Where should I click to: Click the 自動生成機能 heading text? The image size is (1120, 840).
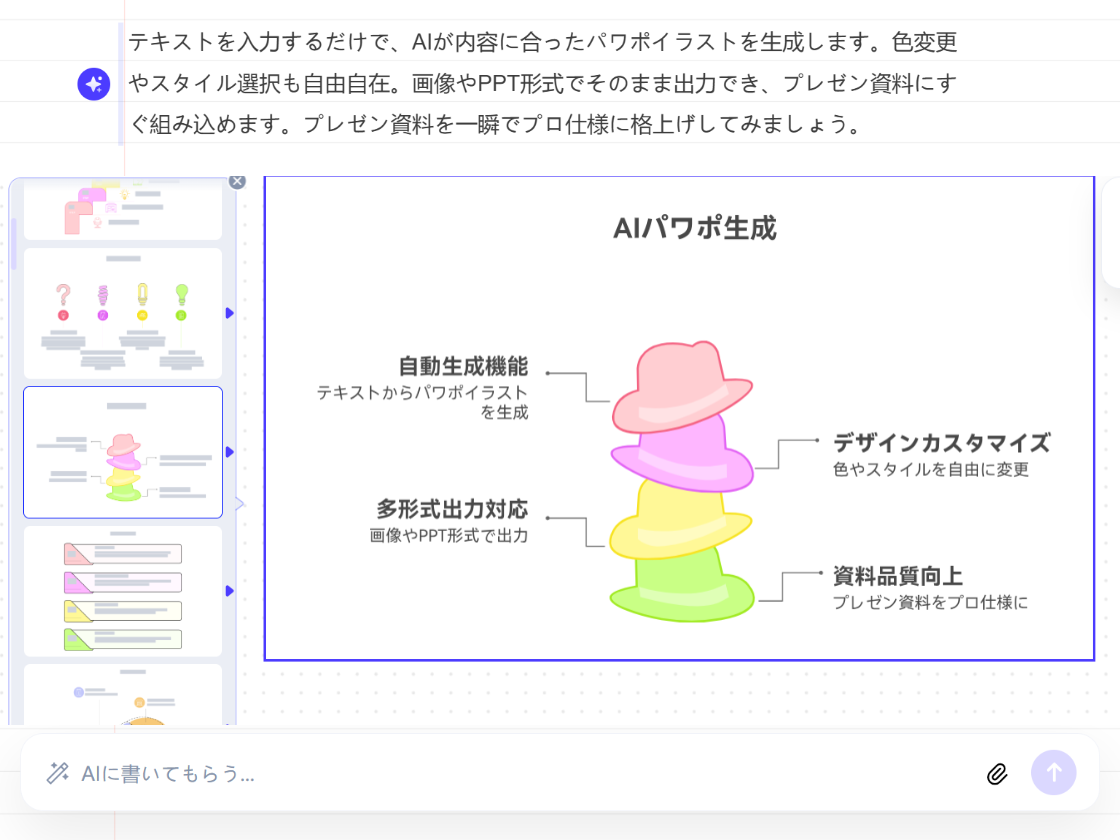click(463, 367)
